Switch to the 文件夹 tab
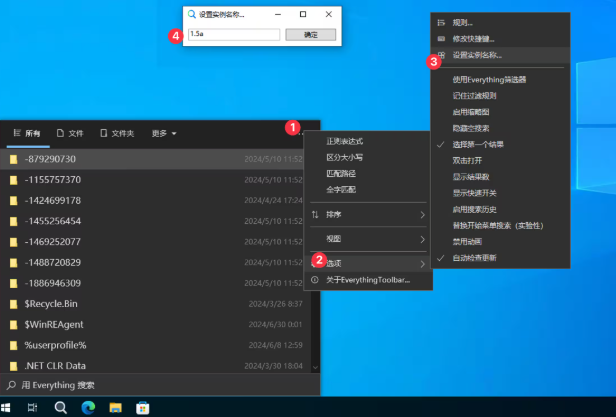 click(117, 134)
